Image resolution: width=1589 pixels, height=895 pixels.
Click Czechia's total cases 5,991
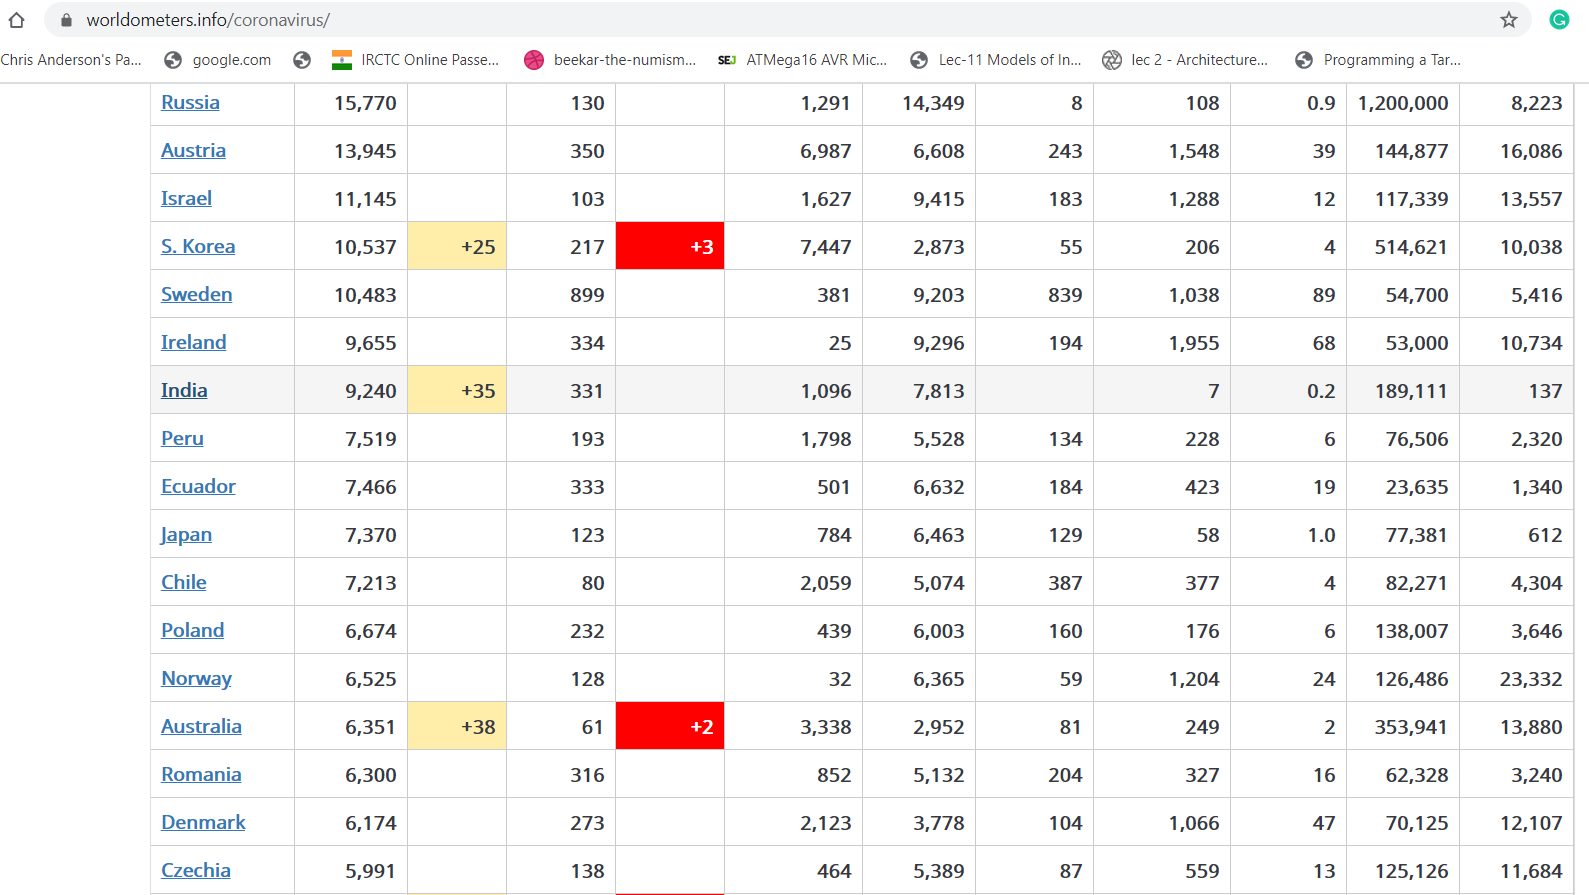tap(371, 871)
